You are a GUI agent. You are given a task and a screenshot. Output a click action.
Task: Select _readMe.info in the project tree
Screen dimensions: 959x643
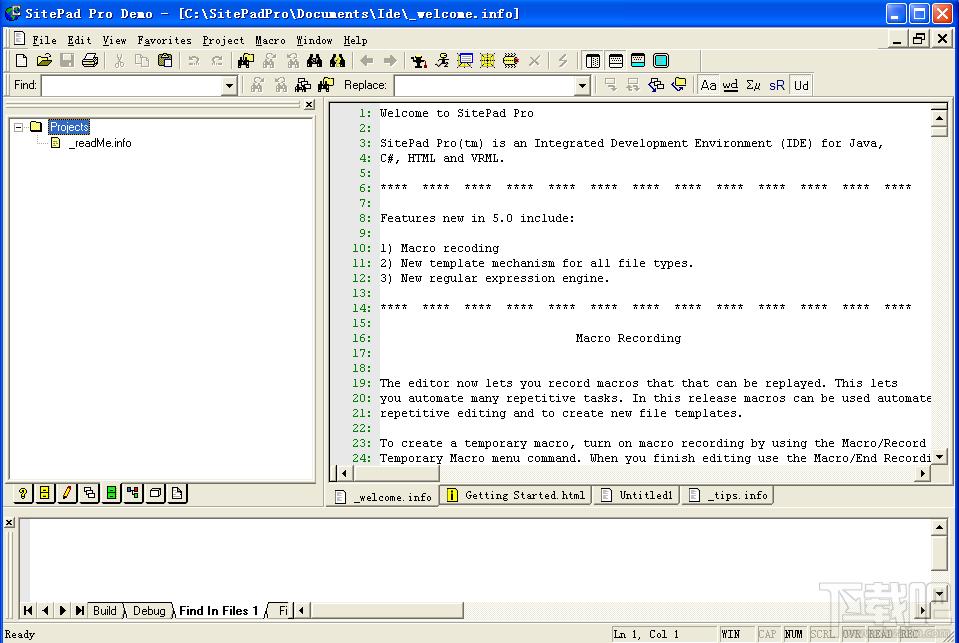[100, 143]
